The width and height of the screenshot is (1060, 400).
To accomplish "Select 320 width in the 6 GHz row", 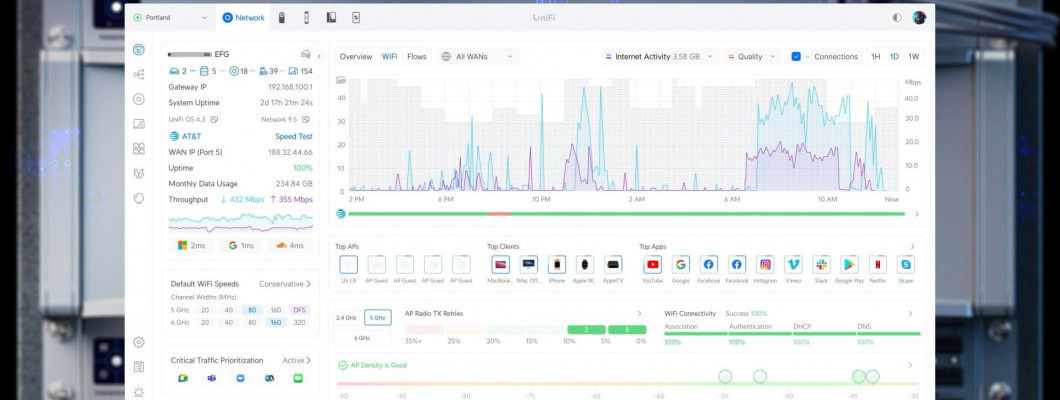I will coord(299,322).
